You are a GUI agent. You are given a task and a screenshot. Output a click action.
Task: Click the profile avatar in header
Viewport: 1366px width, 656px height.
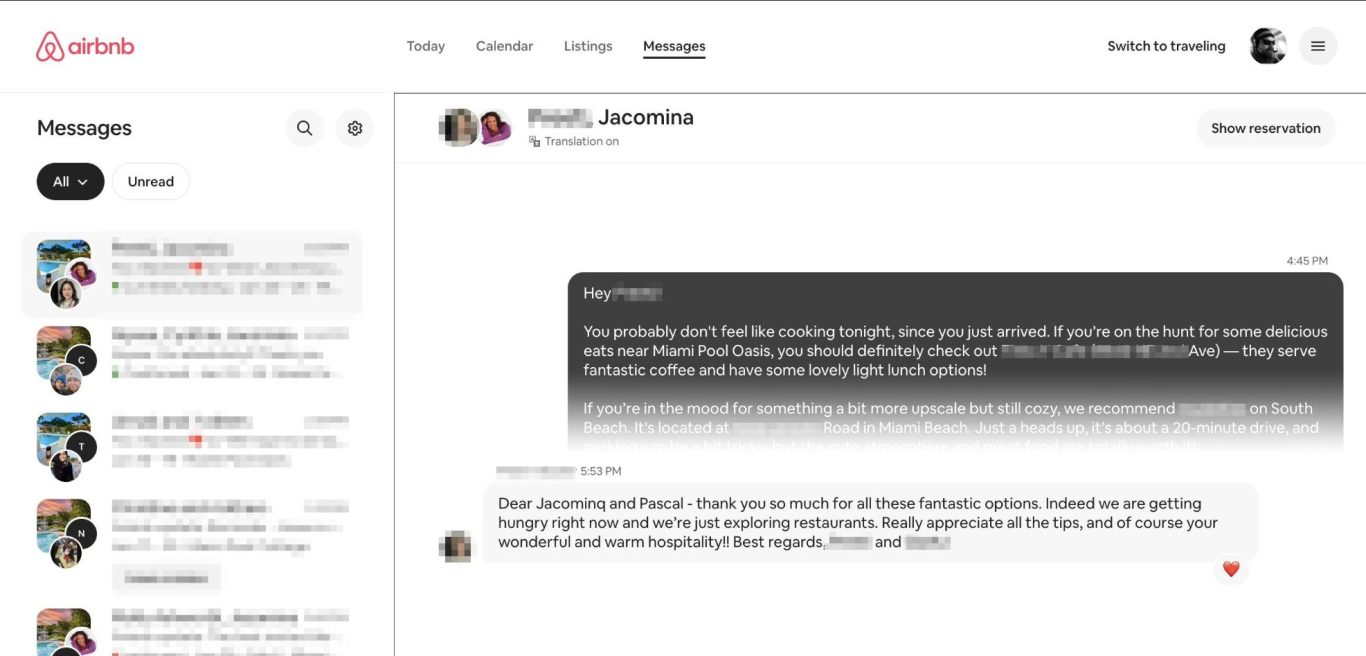[x=1268, y=46]
